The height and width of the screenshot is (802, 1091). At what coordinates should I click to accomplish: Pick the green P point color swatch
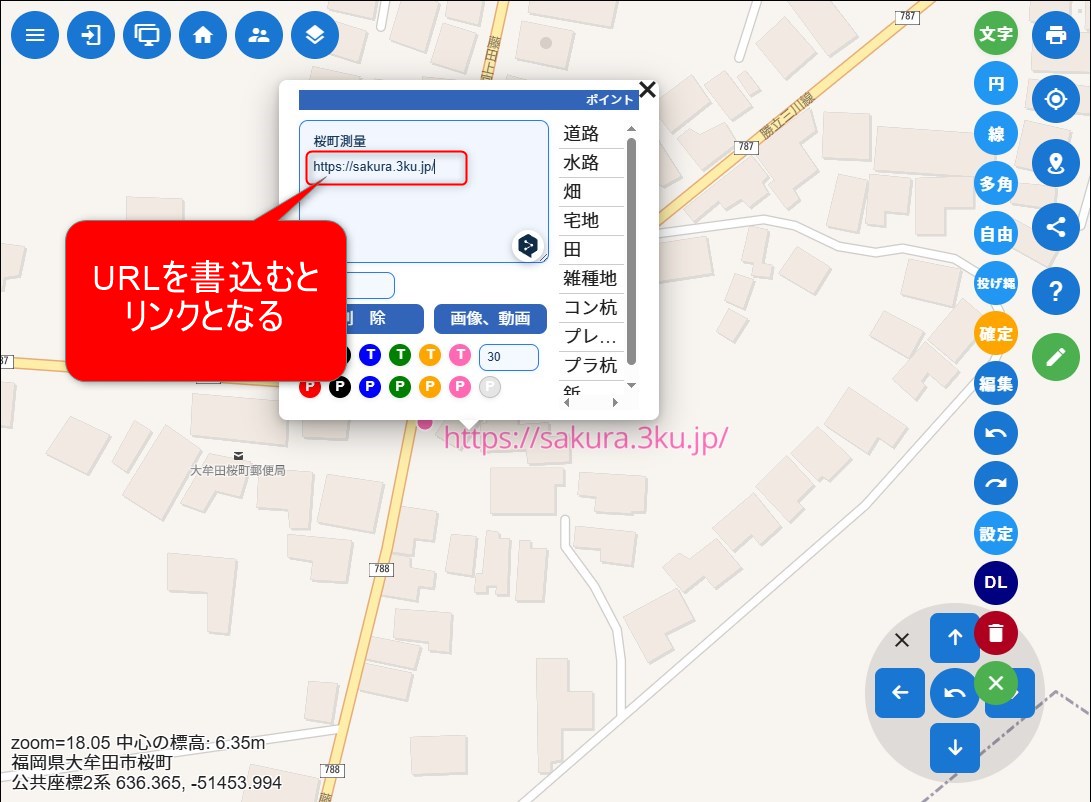(400, 387)
